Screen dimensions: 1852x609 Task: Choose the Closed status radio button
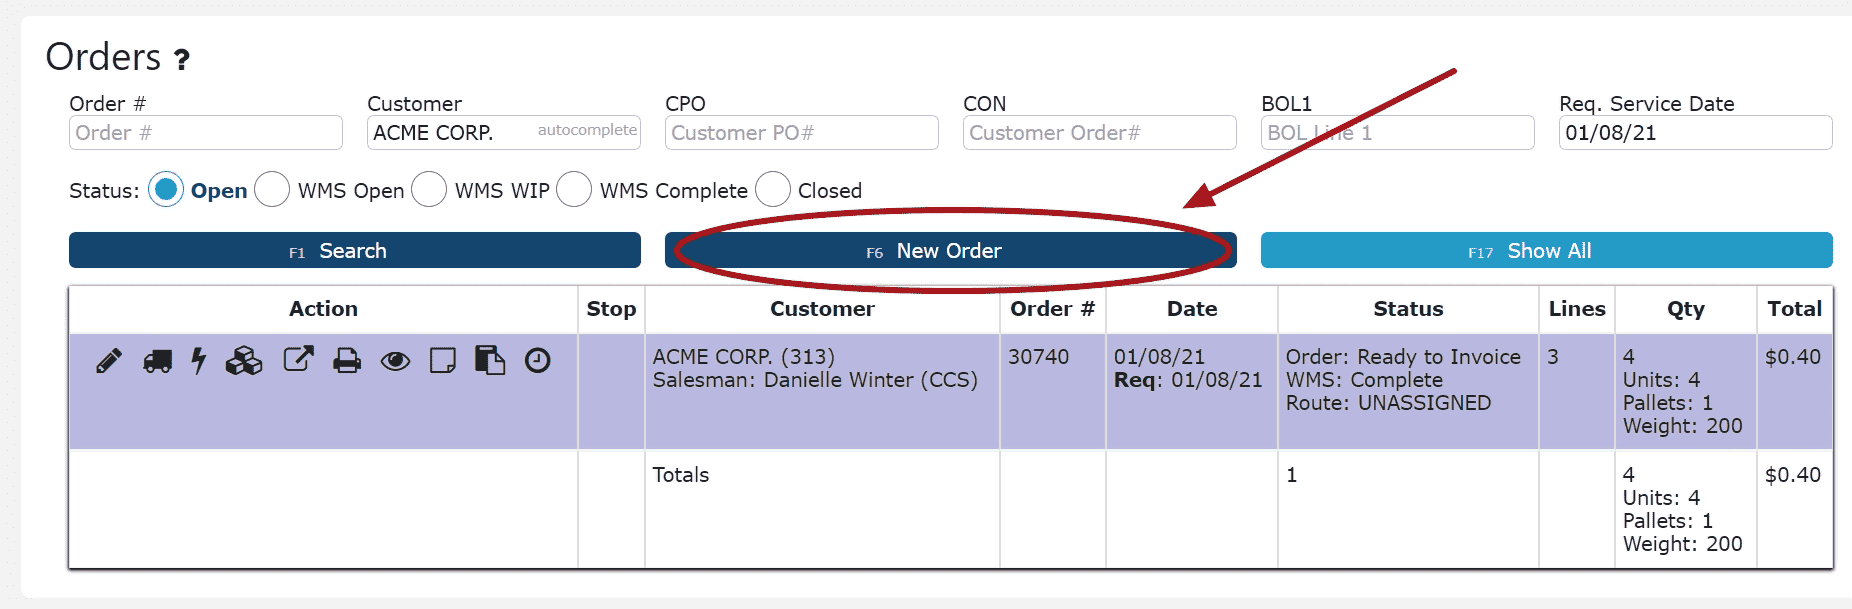click(773, 189)
